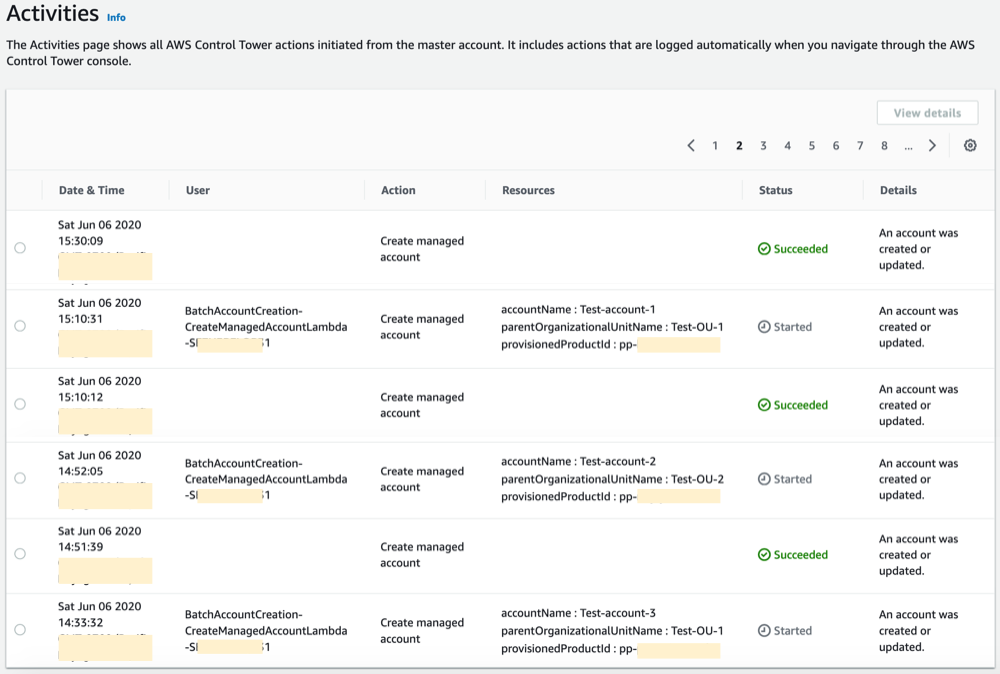The image size is (1000, 674).
Task: Click the green Succeeded status icon on the first row
Action: [x=765, y=249]
